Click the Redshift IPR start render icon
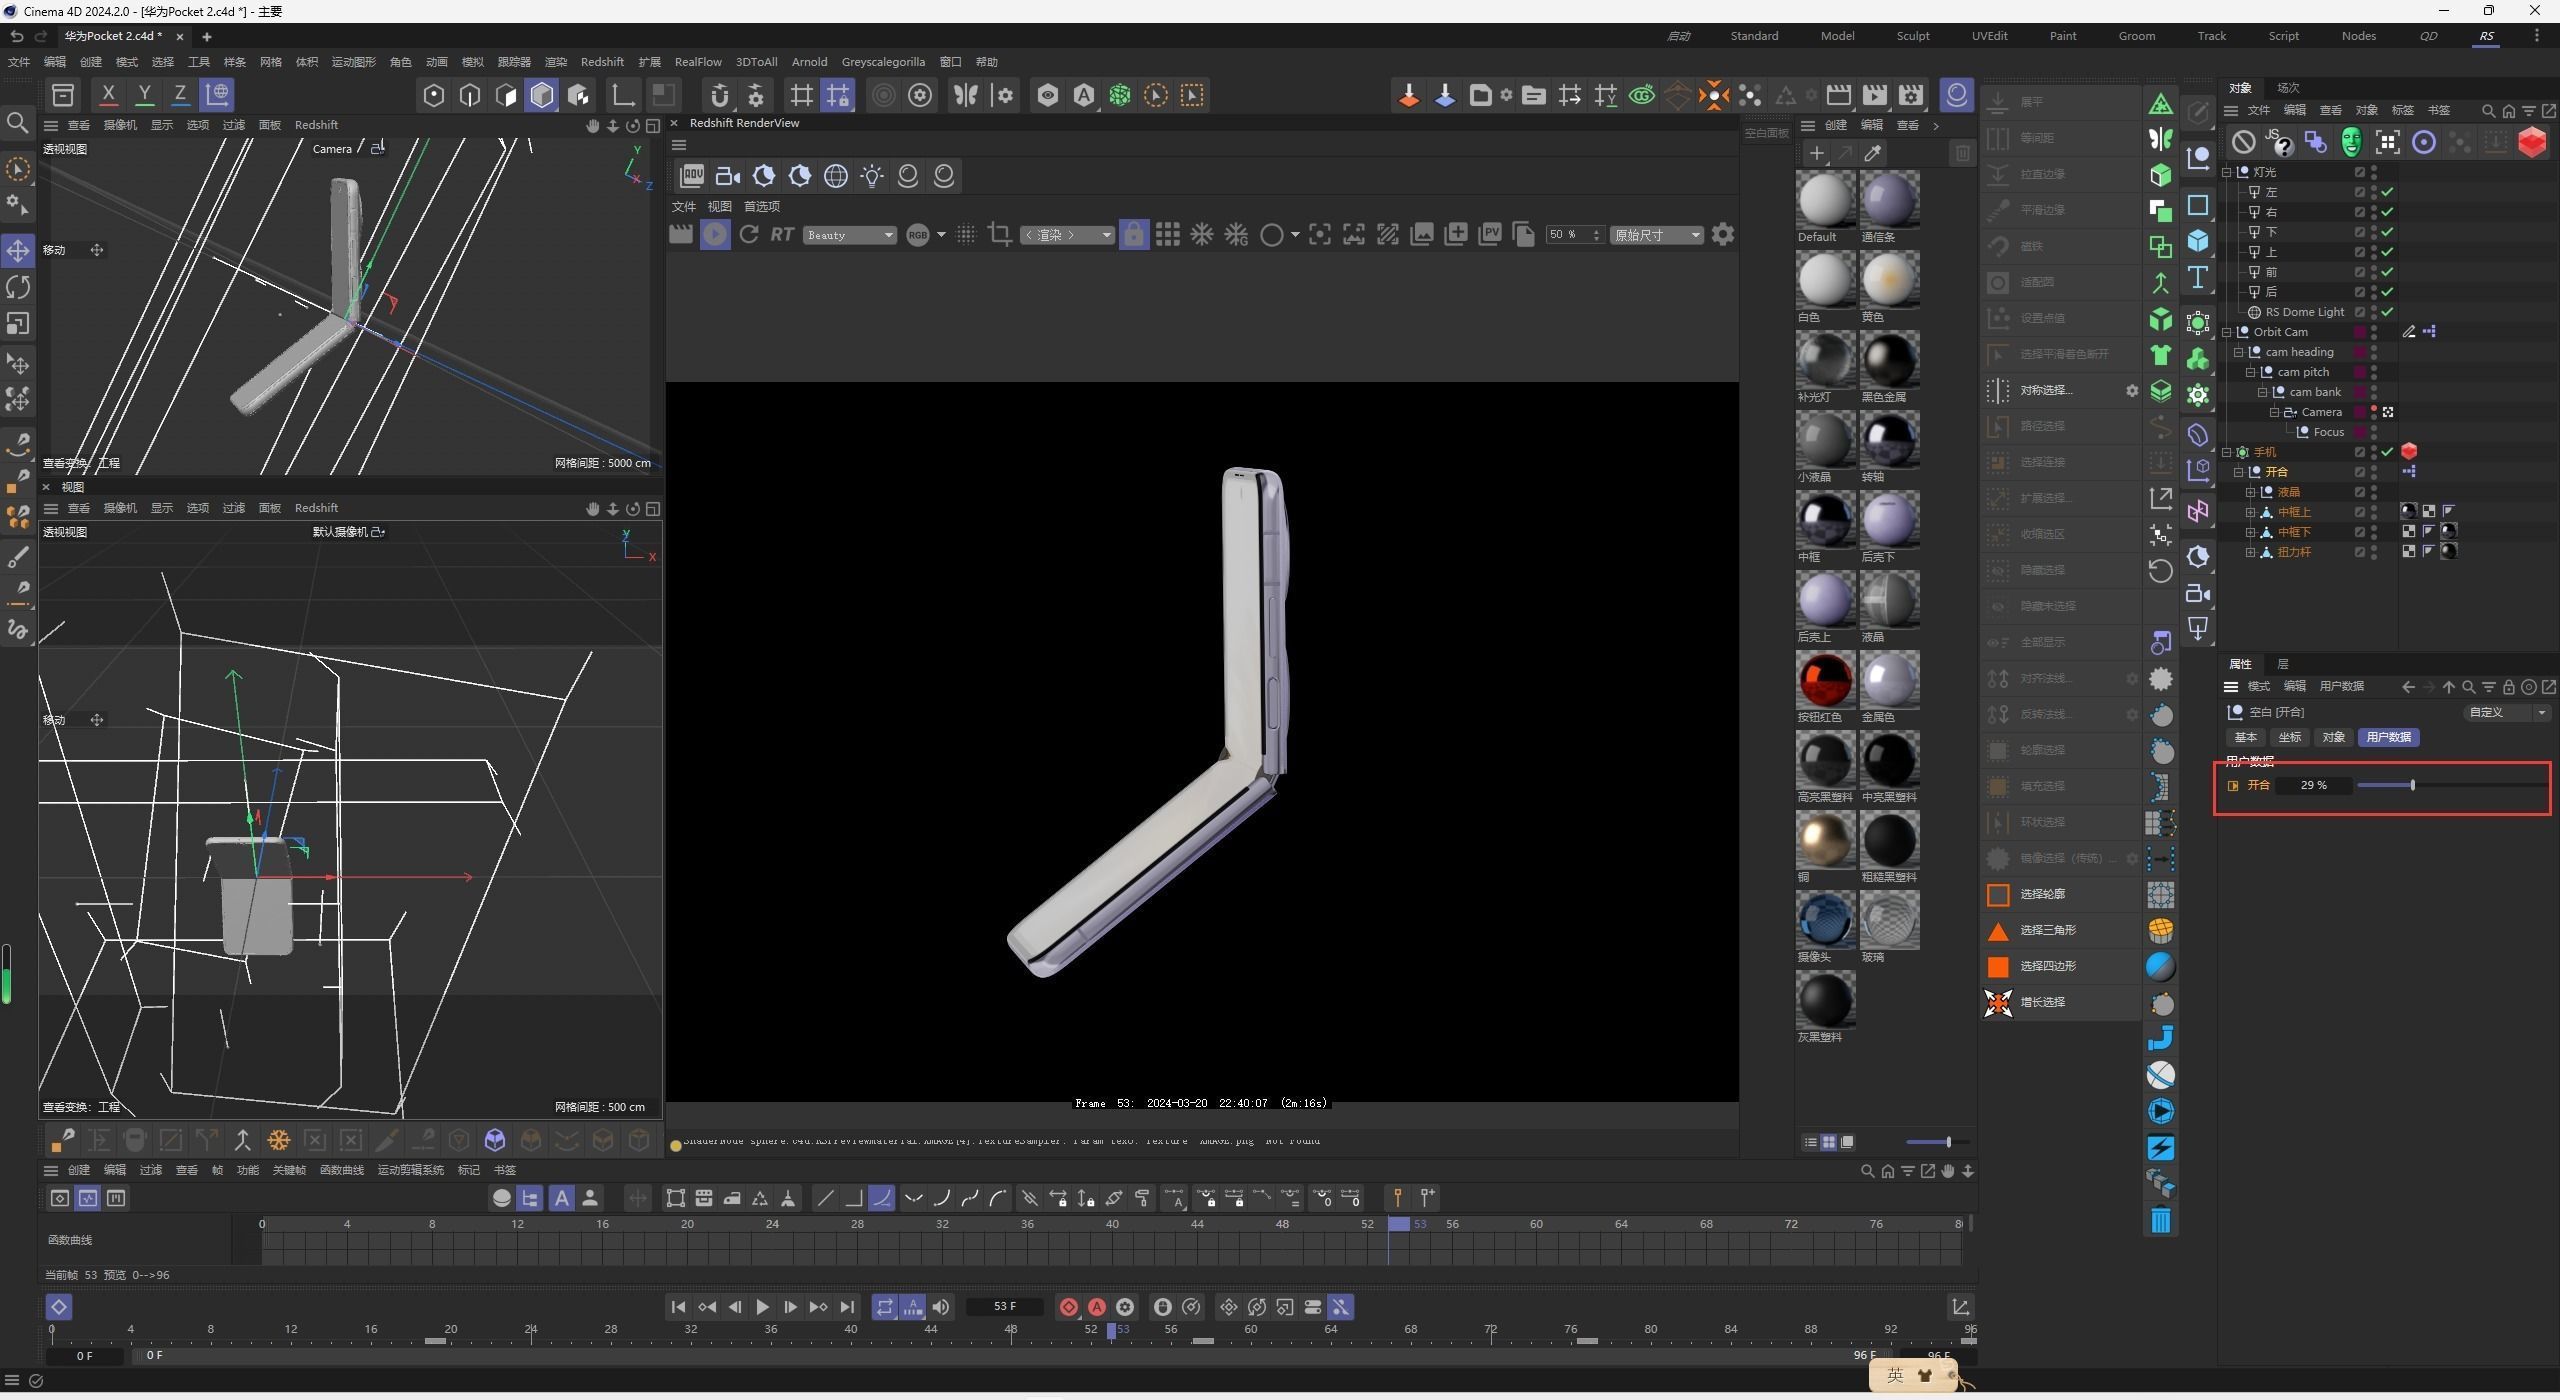This screenshot has height=1400, width=2560. tap(714, 235)
